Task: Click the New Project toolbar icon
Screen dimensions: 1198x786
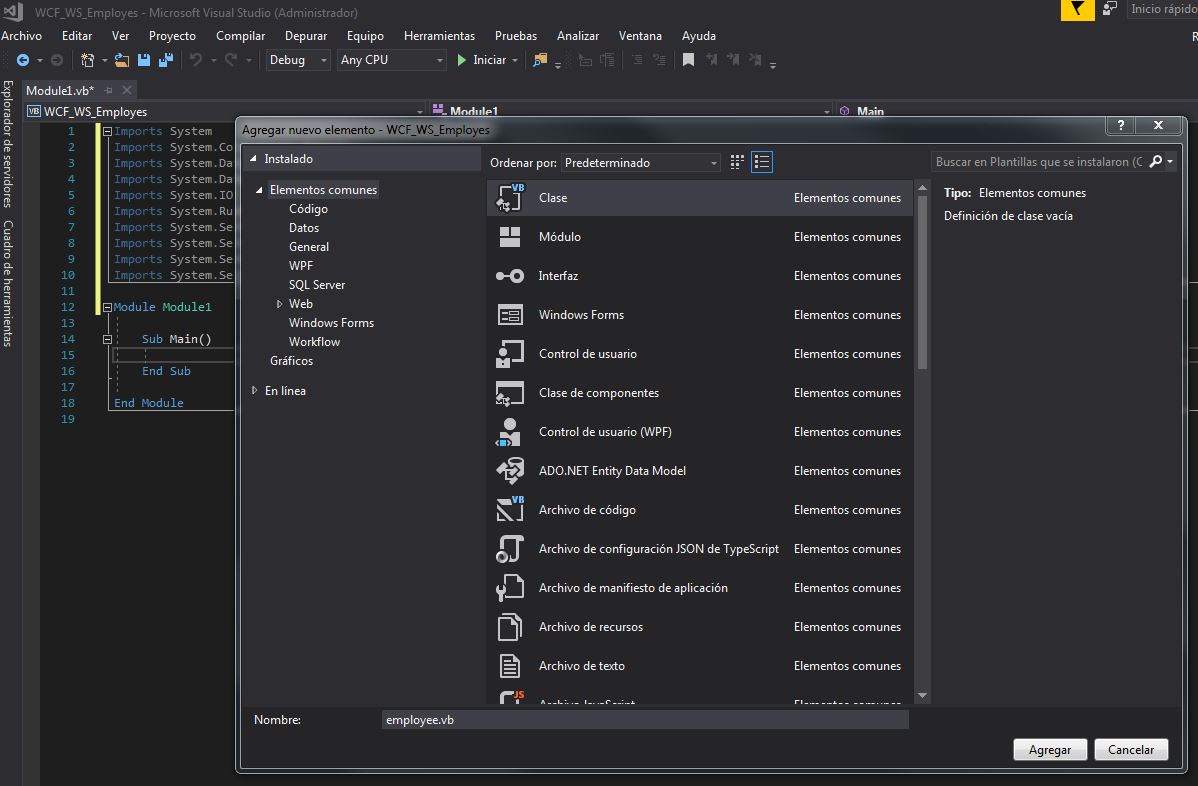Action: pos(87,60)
